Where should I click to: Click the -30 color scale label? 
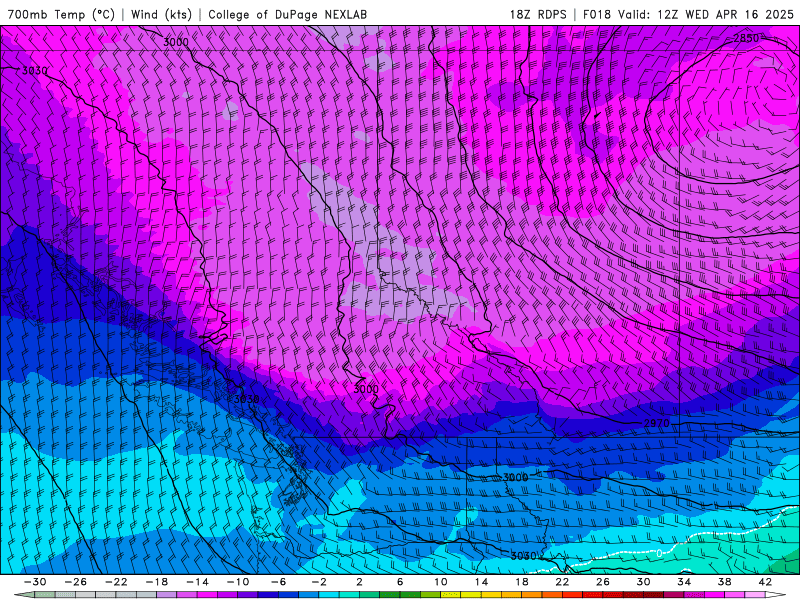(35, 582)
